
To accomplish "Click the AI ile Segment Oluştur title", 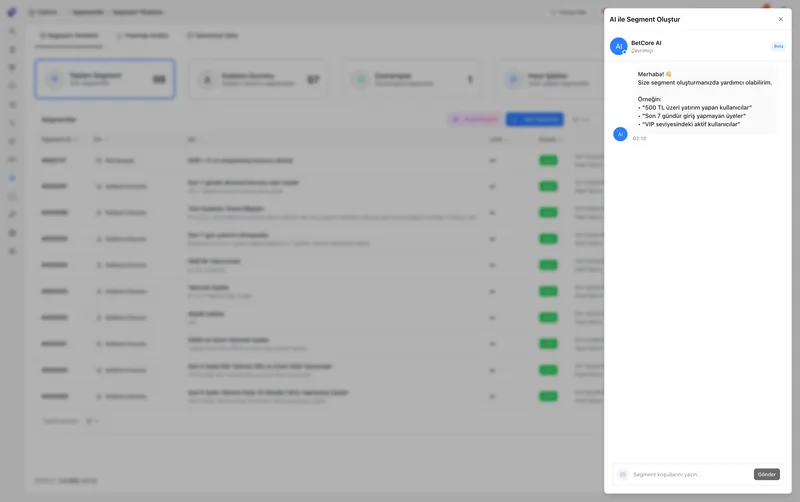I will [x=644, y=19].
